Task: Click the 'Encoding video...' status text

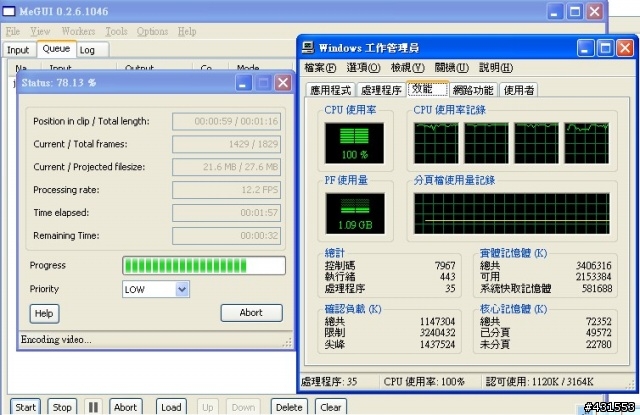Action: point(56,340)
